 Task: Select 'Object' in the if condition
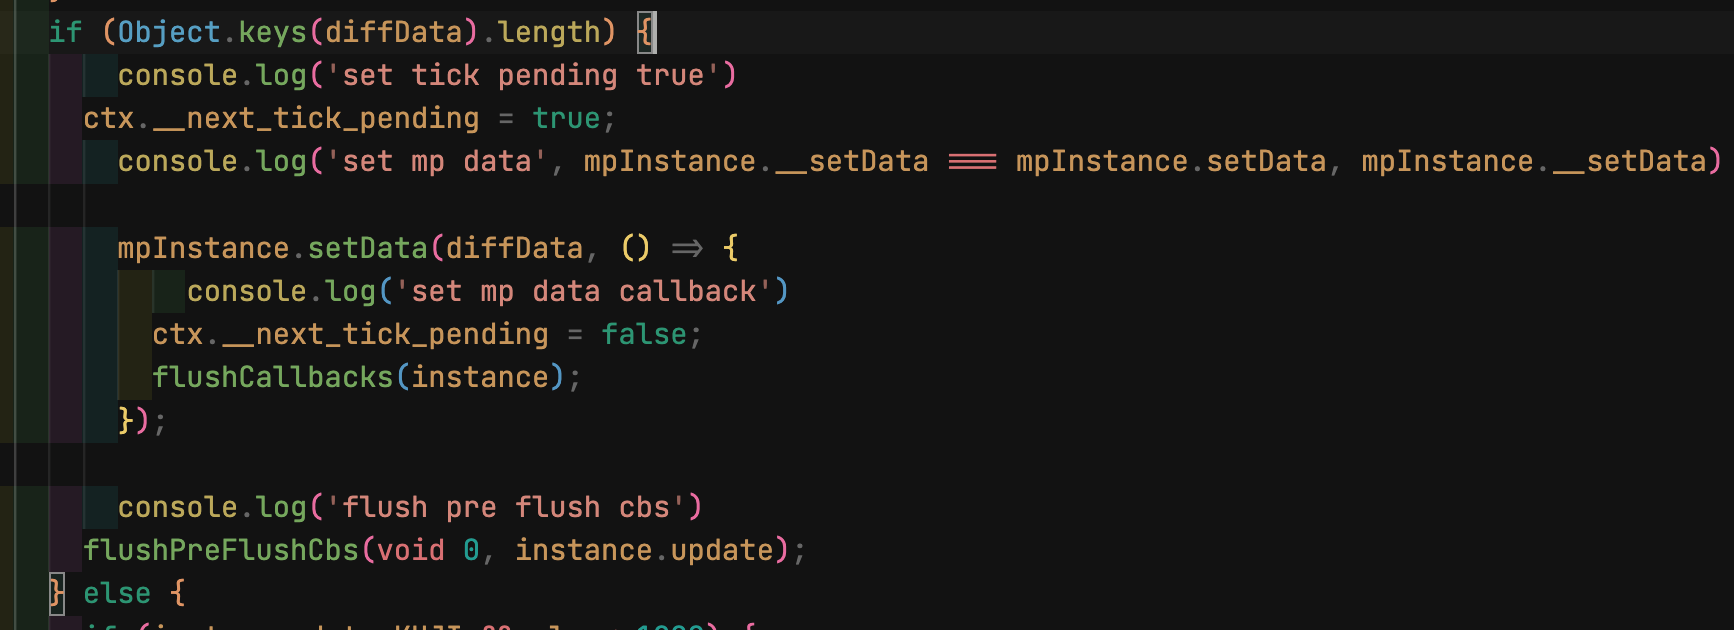pos(169,32)
